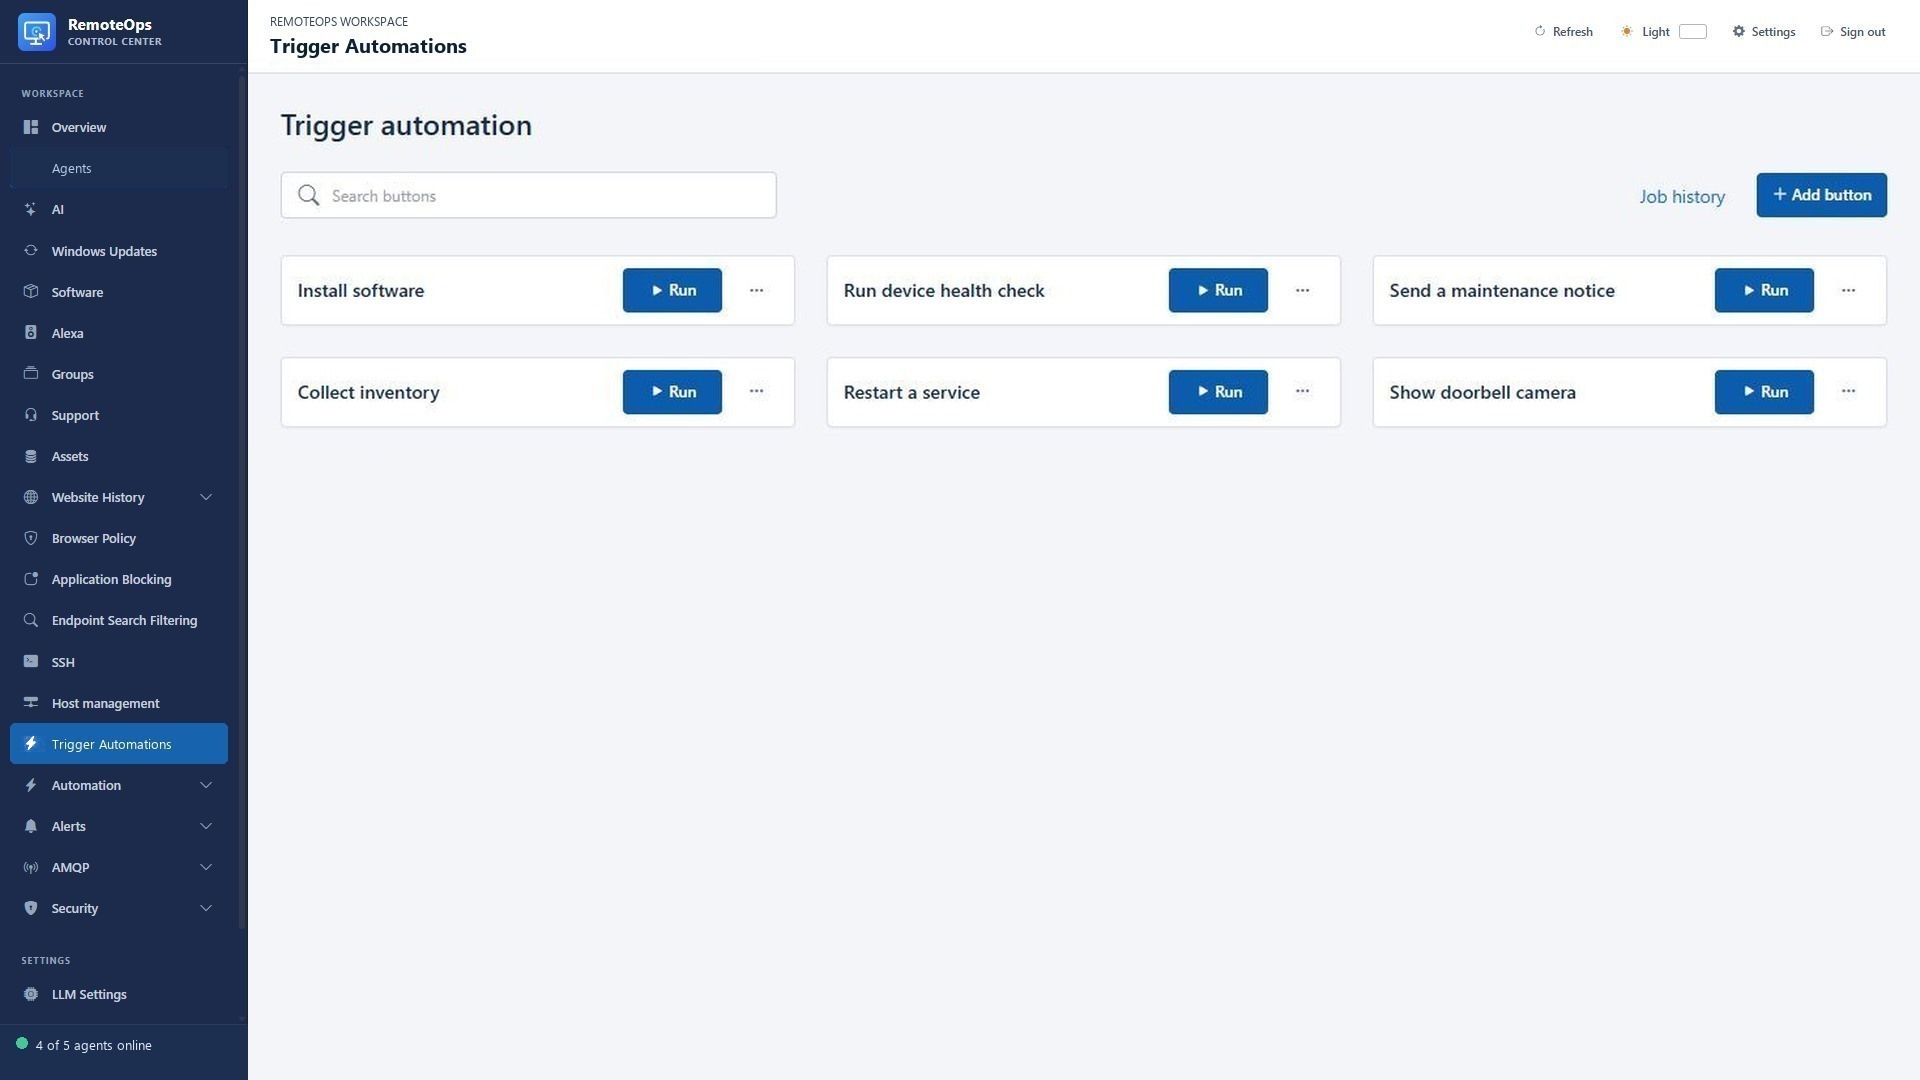
Task: Open more options for Install software
Action: click(757, 290)
